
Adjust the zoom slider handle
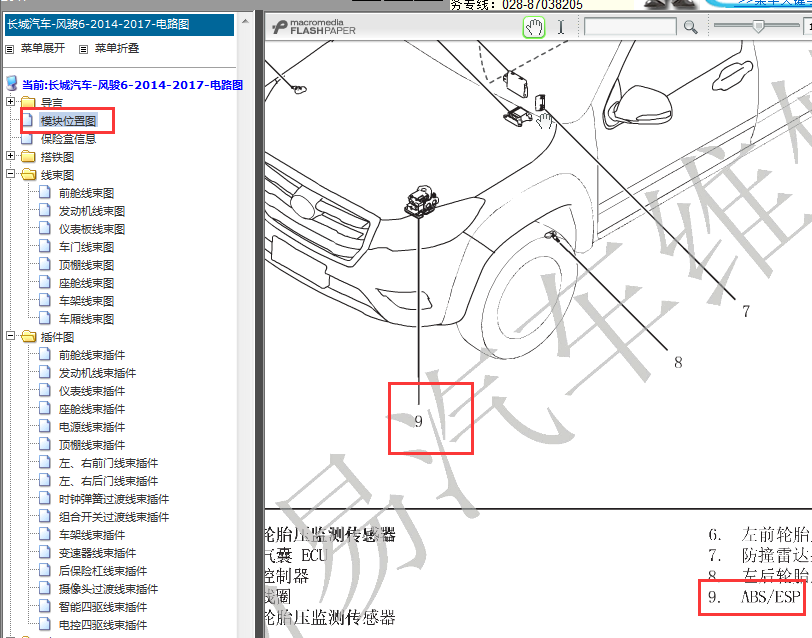click(x=758, y=26)
